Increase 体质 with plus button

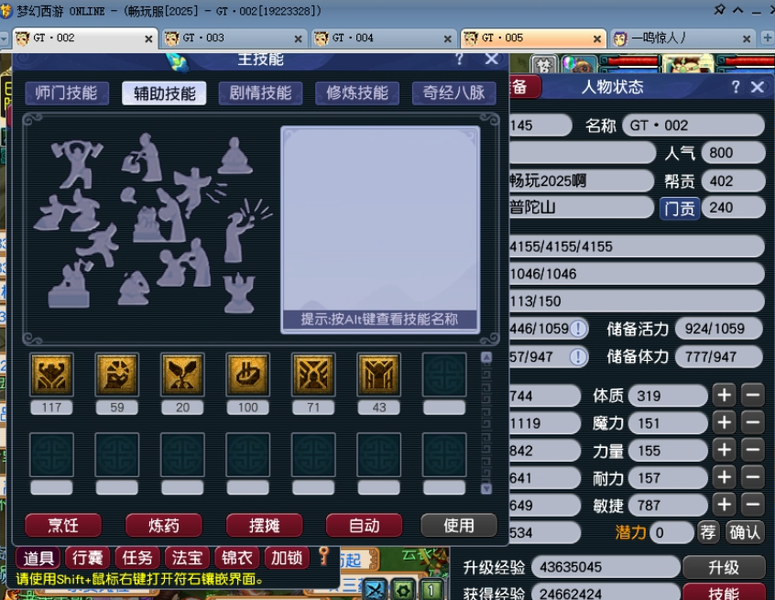[x=724, y=395]
